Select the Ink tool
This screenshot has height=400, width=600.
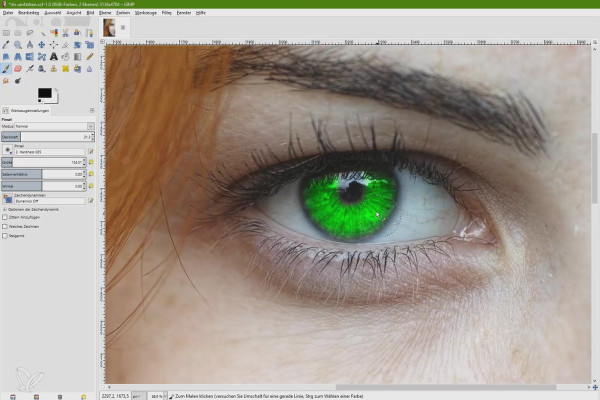click(42, 69)
